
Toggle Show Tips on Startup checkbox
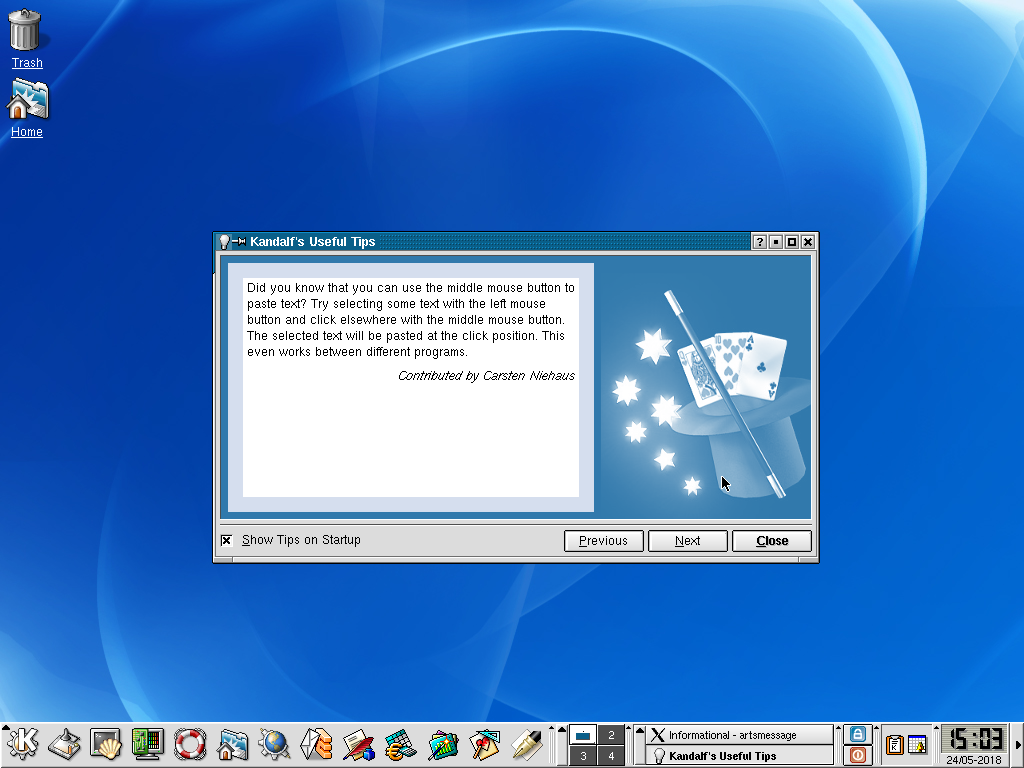pos(226,540)
